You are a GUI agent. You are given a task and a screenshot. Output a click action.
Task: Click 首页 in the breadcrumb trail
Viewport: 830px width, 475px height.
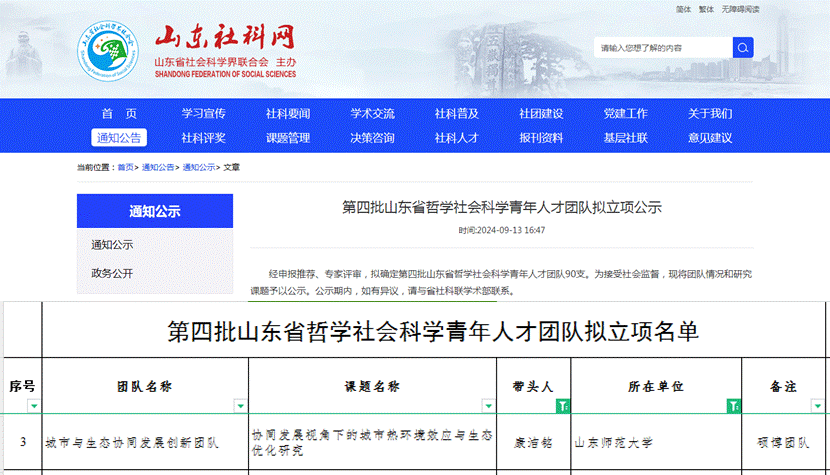126,167
